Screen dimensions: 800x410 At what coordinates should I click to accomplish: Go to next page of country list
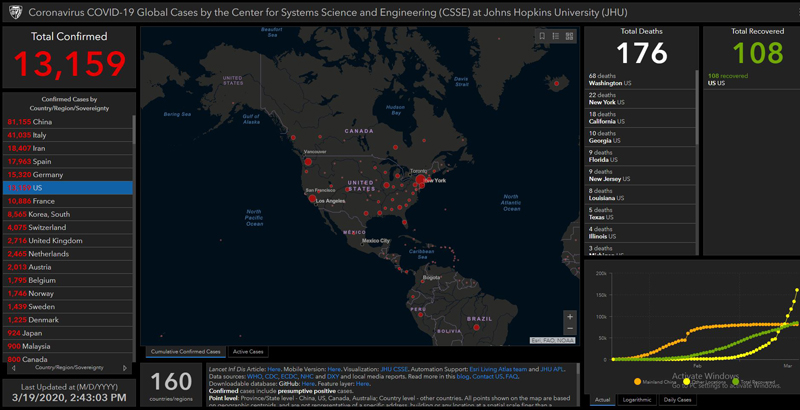pos(125,368)
